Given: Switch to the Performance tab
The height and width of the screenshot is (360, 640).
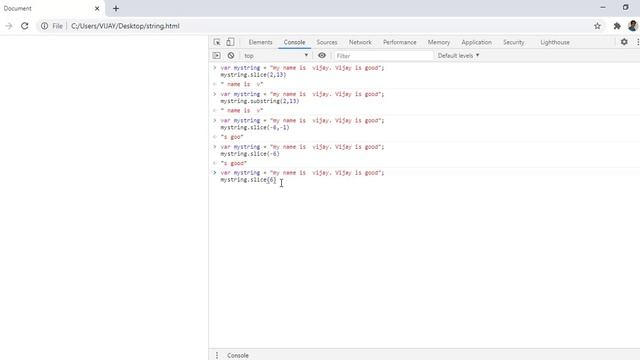Looking at the screenshot, I should coord(400,42).
